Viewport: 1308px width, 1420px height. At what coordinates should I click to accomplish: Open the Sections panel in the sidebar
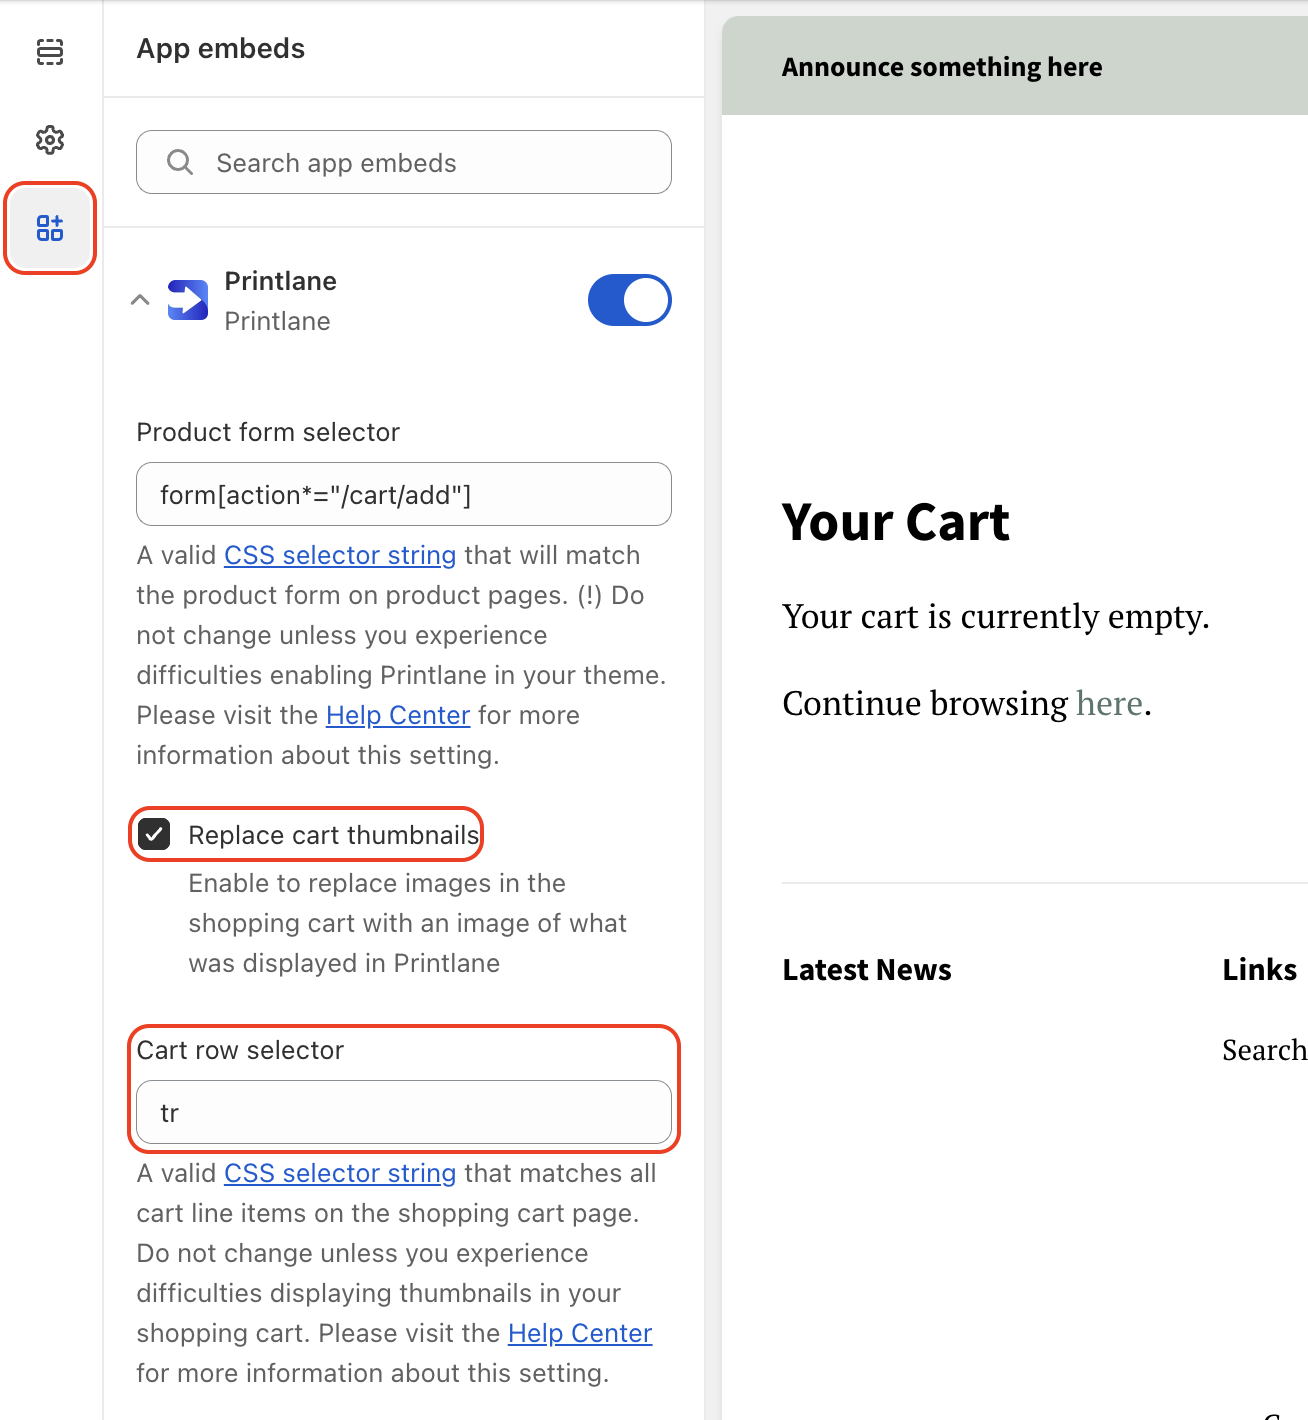[50, 53]
